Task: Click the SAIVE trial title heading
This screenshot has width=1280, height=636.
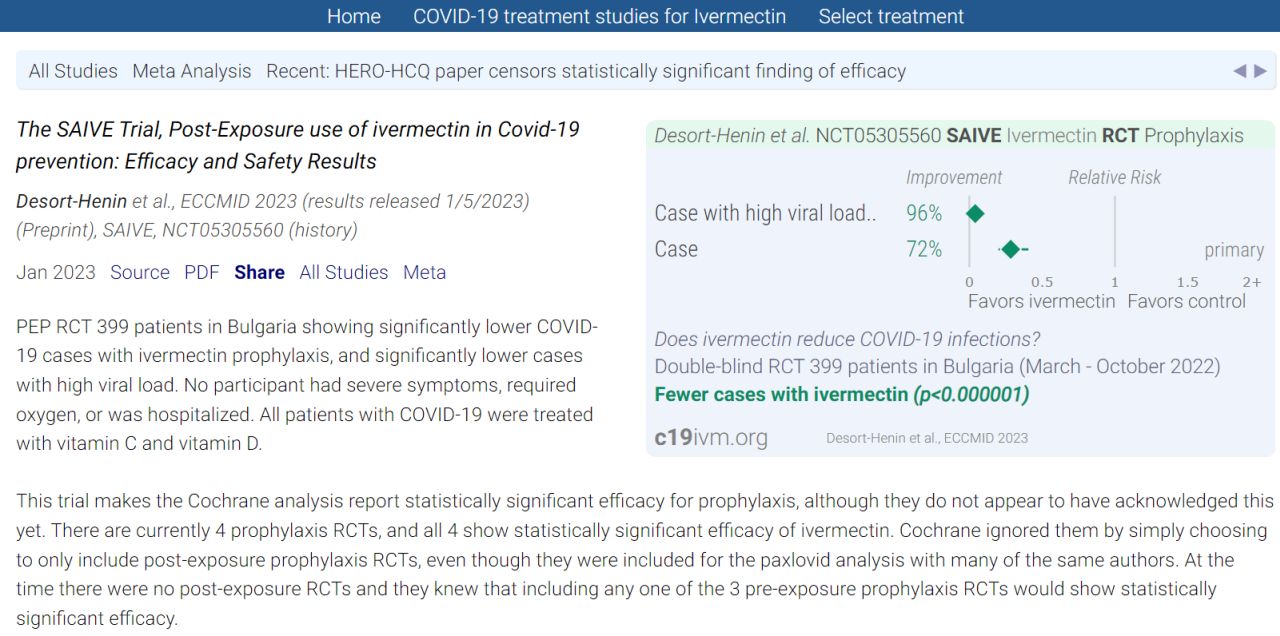Action: (x=297, y=145)
